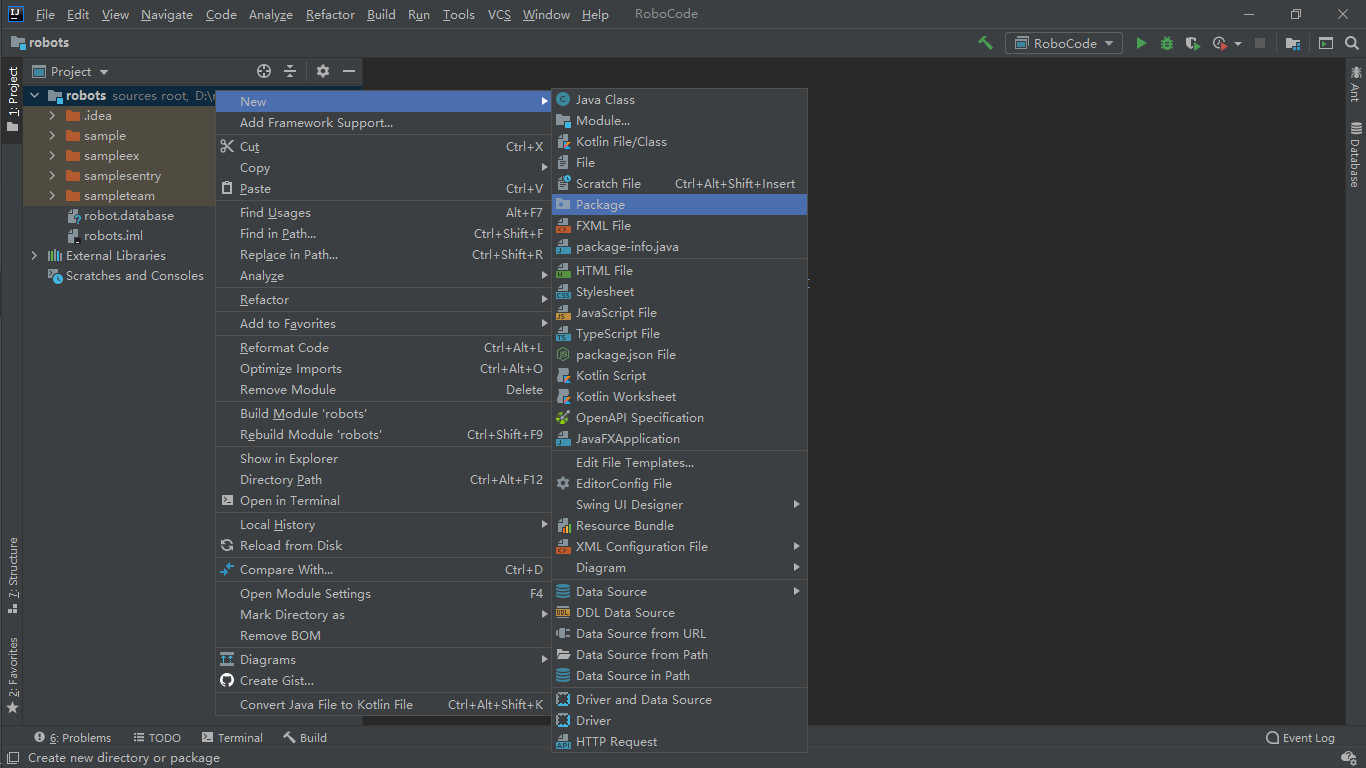The height and width of the screenshot is (768, 1366).
Task: Select HTTP Request entry
Action: coord(679,742)
